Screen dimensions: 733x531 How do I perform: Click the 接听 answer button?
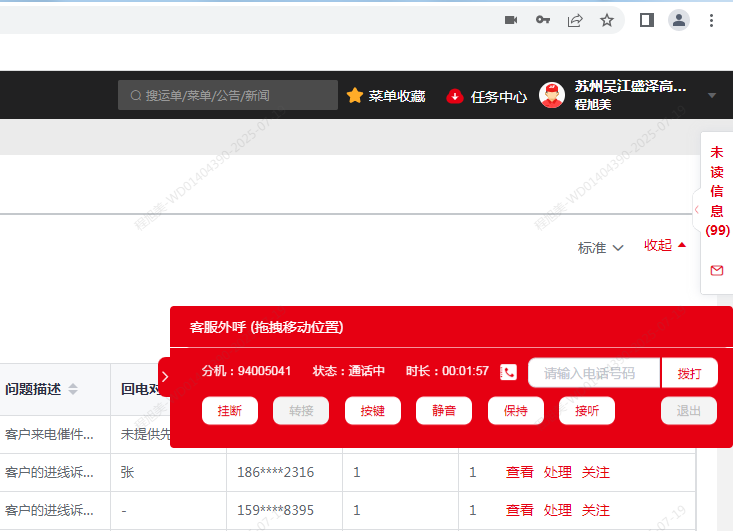tap(587, 411)
